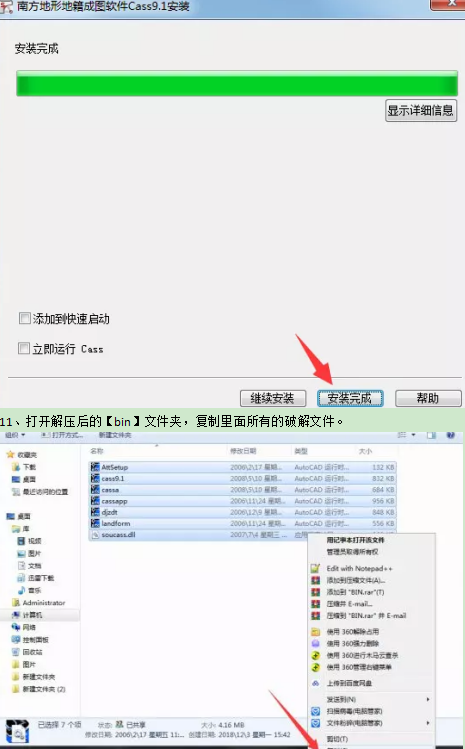This screenshot has width=465, height=749.
Task: Click the cassapp file icon
Action: 95,501
